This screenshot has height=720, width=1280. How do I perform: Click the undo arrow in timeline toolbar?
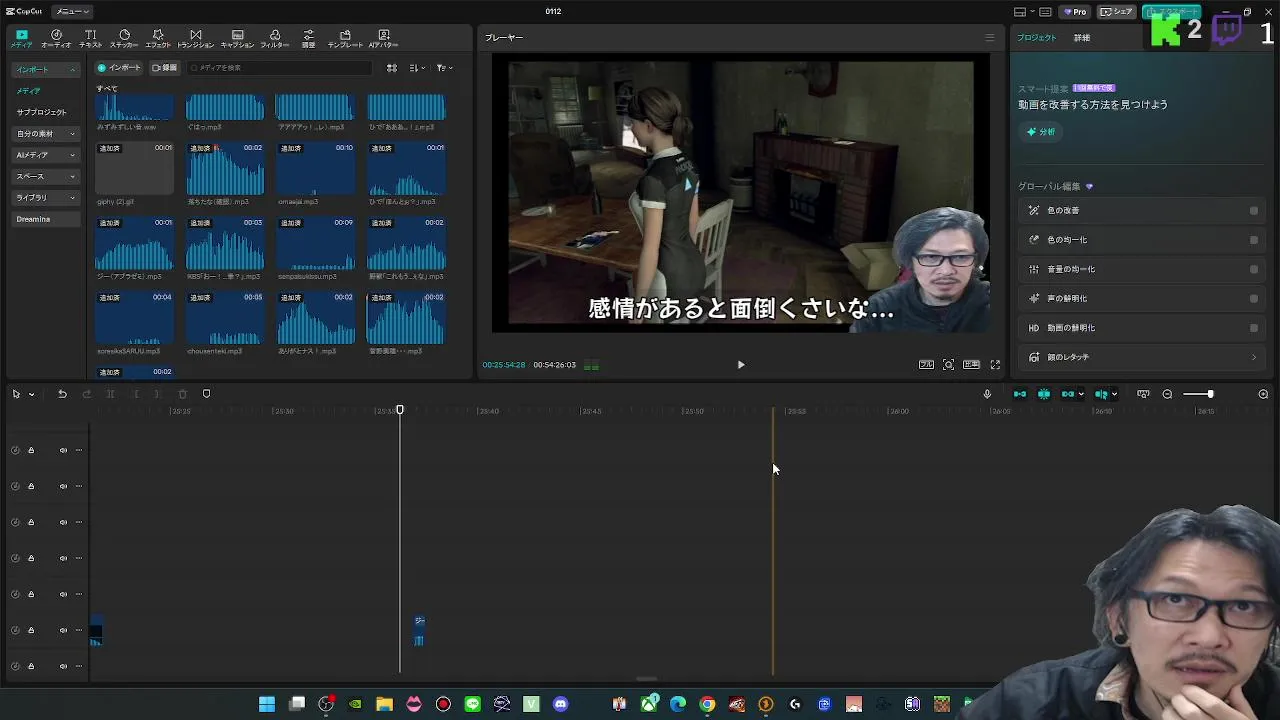(62, 394)
